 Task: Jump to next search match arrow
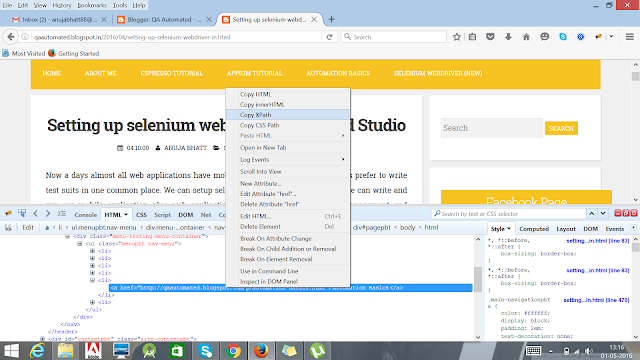603,213
